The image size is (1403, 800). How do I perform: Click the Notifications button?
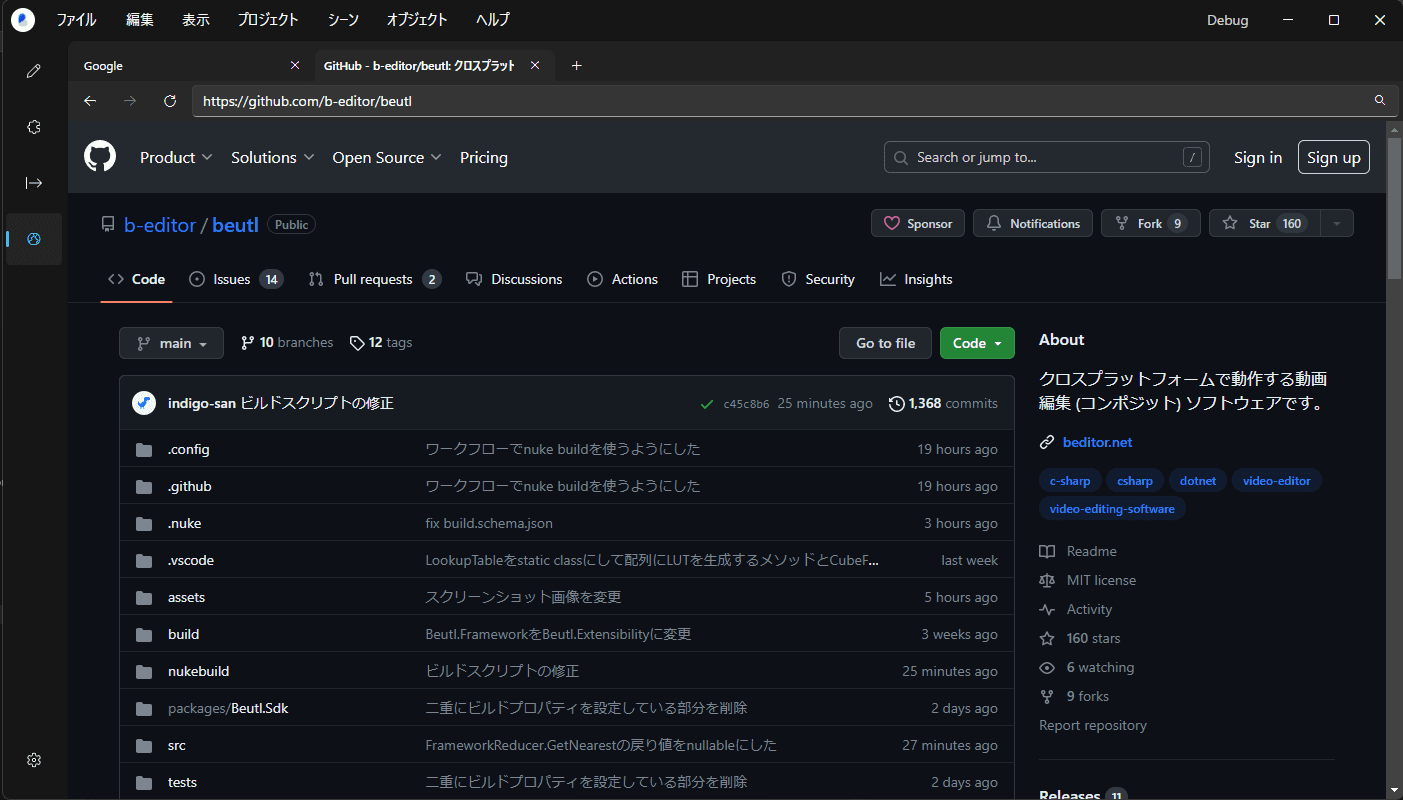tap(1033, 223)
